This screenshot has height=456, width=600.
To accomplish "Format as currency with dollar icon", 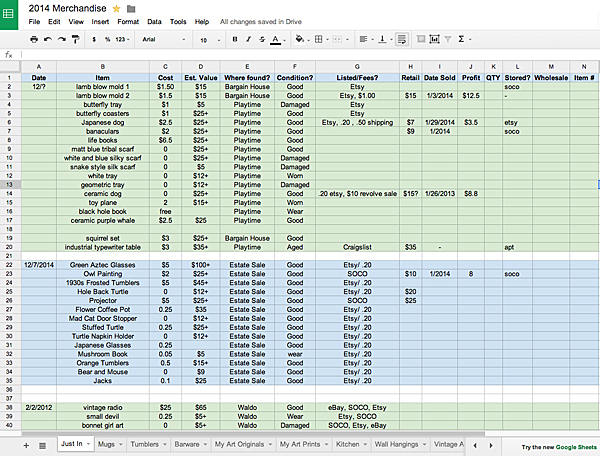I will point(94,39).
